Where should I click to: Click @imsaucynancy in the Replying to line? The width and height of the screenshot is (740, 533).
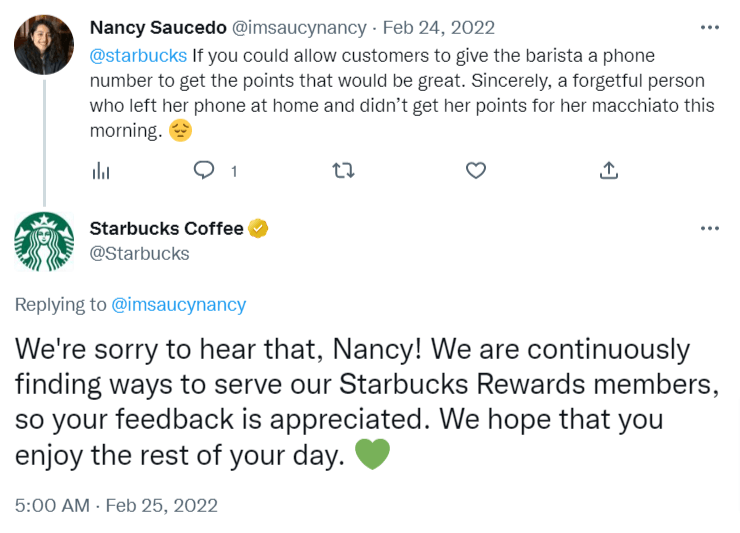pyautogui.click(x=179, y=305)
